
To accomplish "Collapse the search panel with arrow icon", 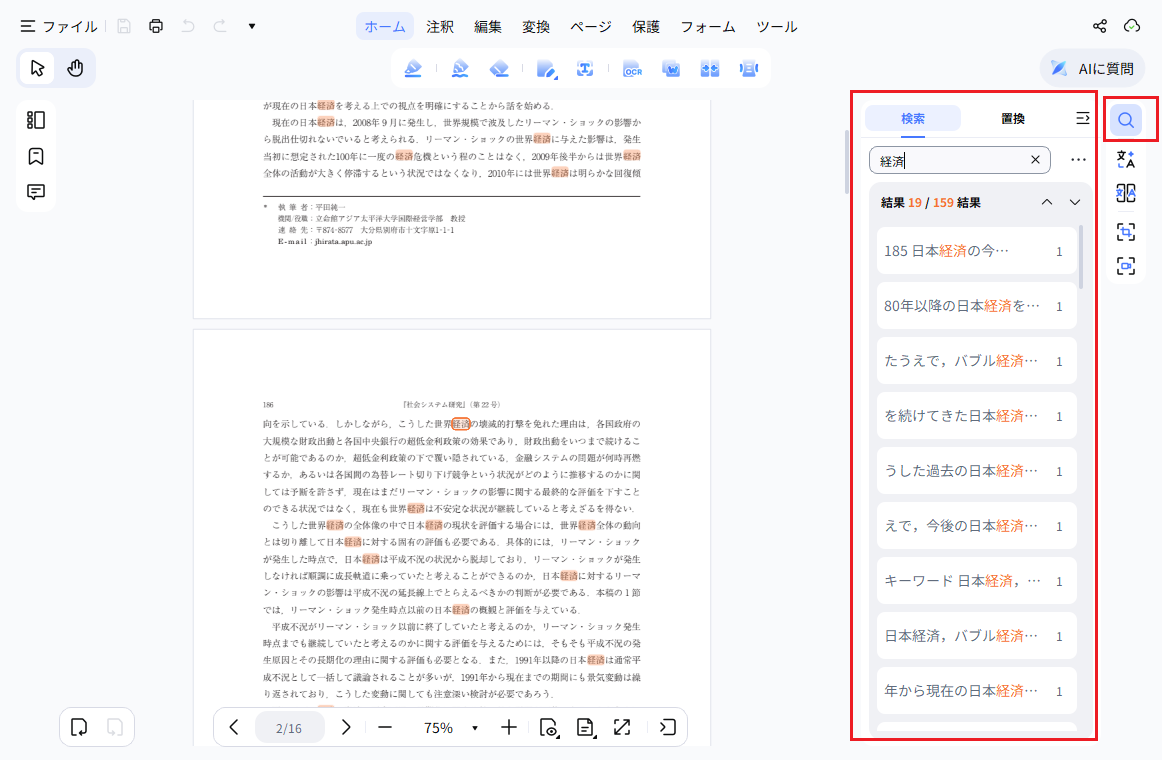I will [1083, 119].
